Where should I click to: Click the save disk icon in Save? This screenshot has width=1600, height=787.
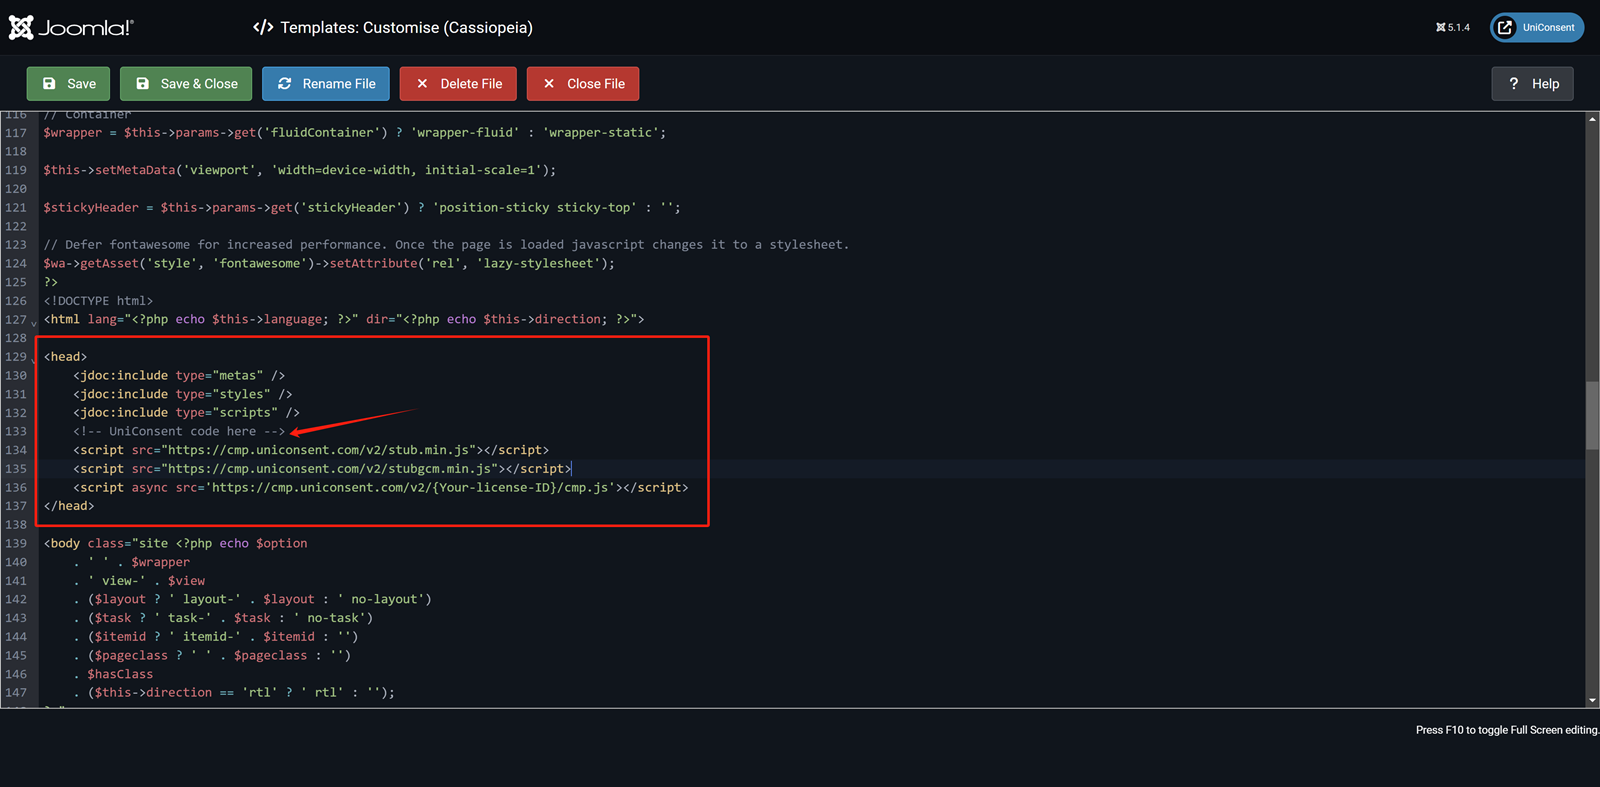pos(49,84)
